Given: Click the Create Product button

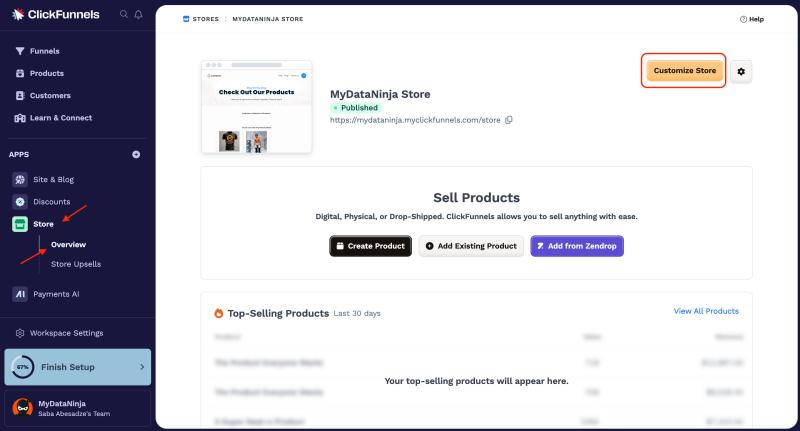Looking at the screenshot, I should tap(370, 246).
